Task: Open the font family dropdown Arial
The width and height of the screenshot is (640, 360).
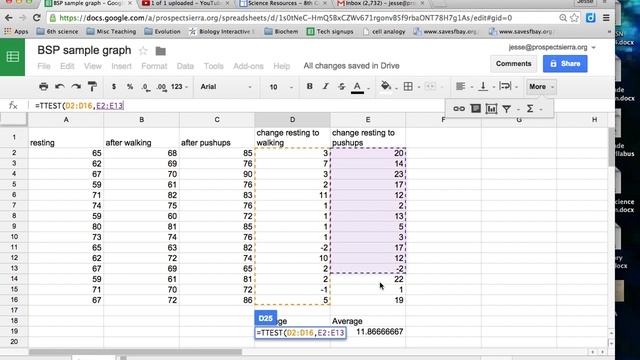Action: point(226,87)
